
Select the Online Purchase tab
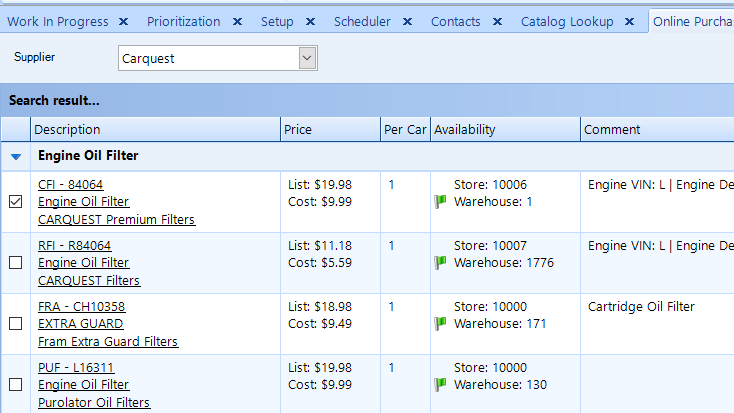click(x=693, y=22)
